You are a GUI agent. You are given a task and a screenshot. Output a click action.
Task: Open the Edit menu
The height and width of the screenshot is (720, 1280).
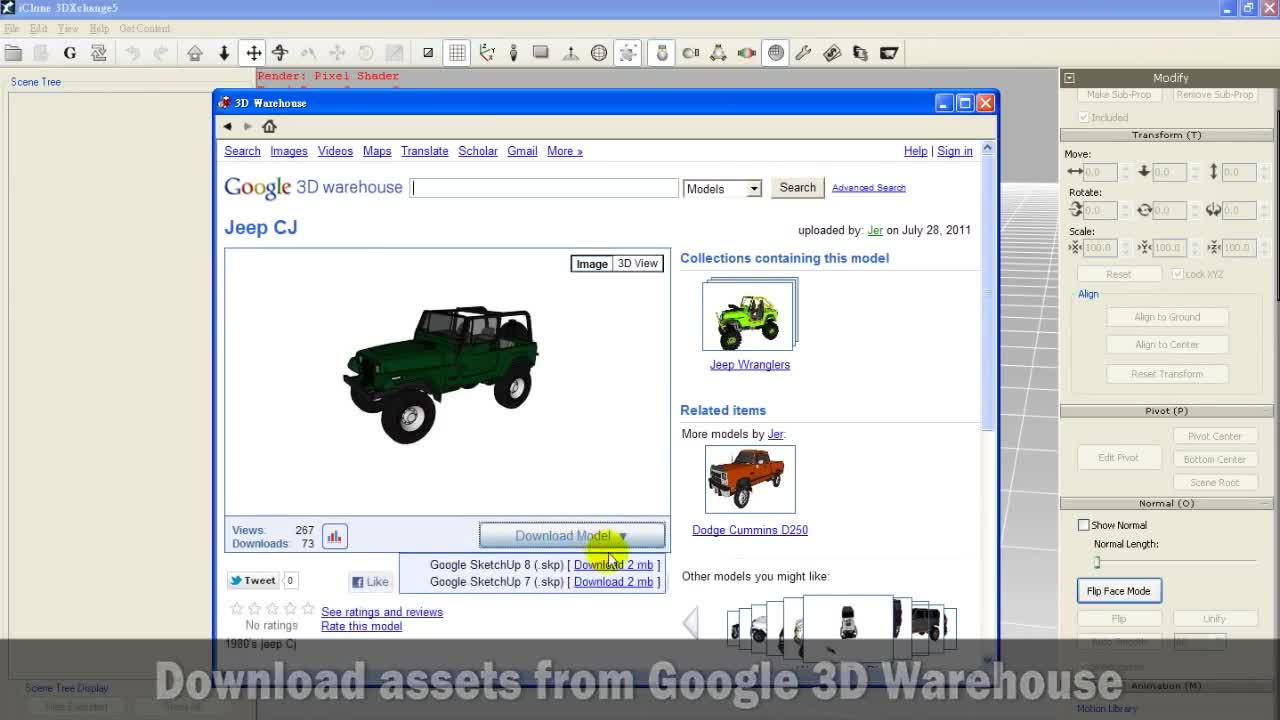click(x=38, y=29)
